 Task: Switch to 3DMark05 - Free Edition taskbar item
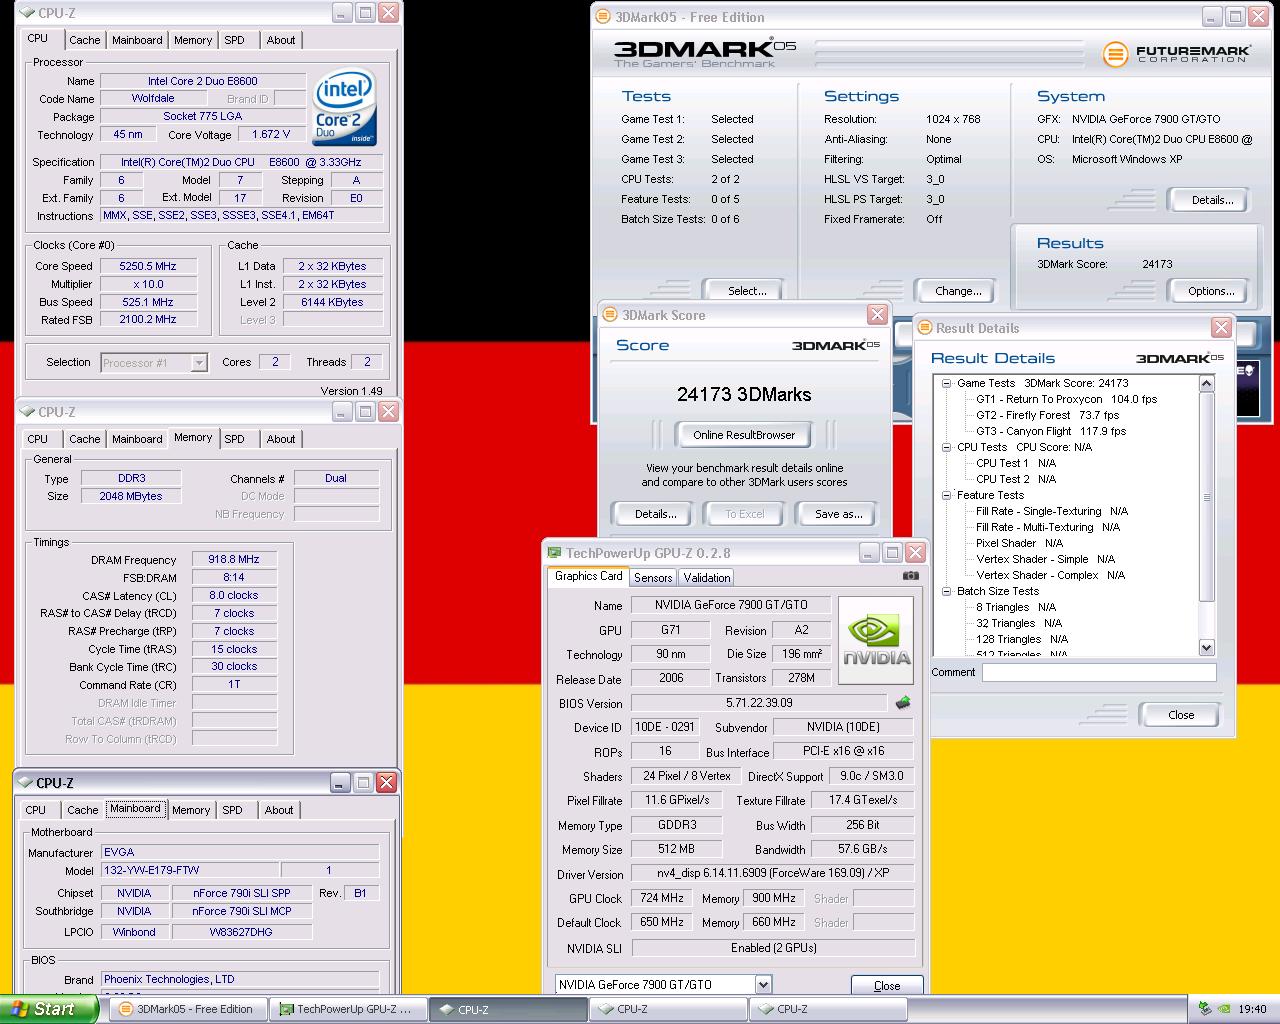187,1009
